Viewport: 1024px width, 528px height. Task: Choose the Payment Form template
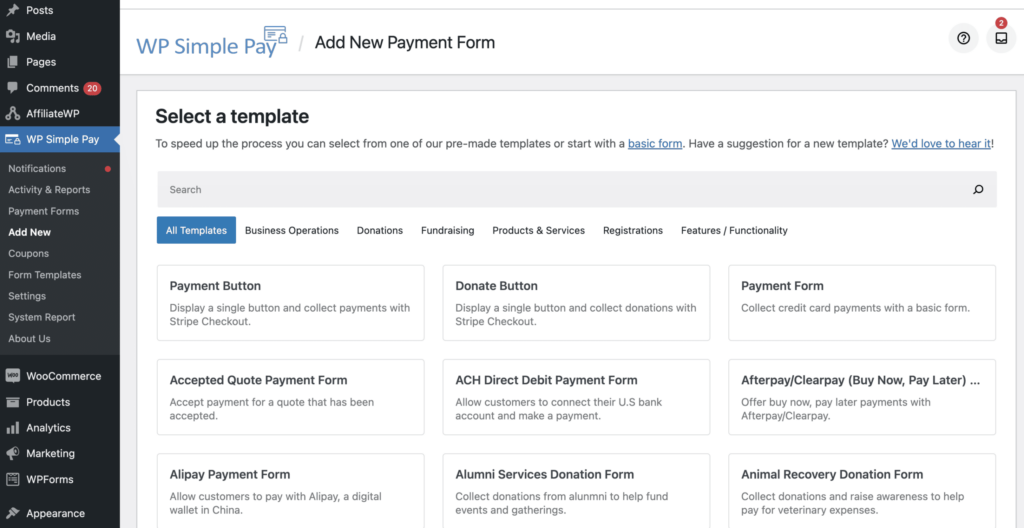(x=862, y=303)
